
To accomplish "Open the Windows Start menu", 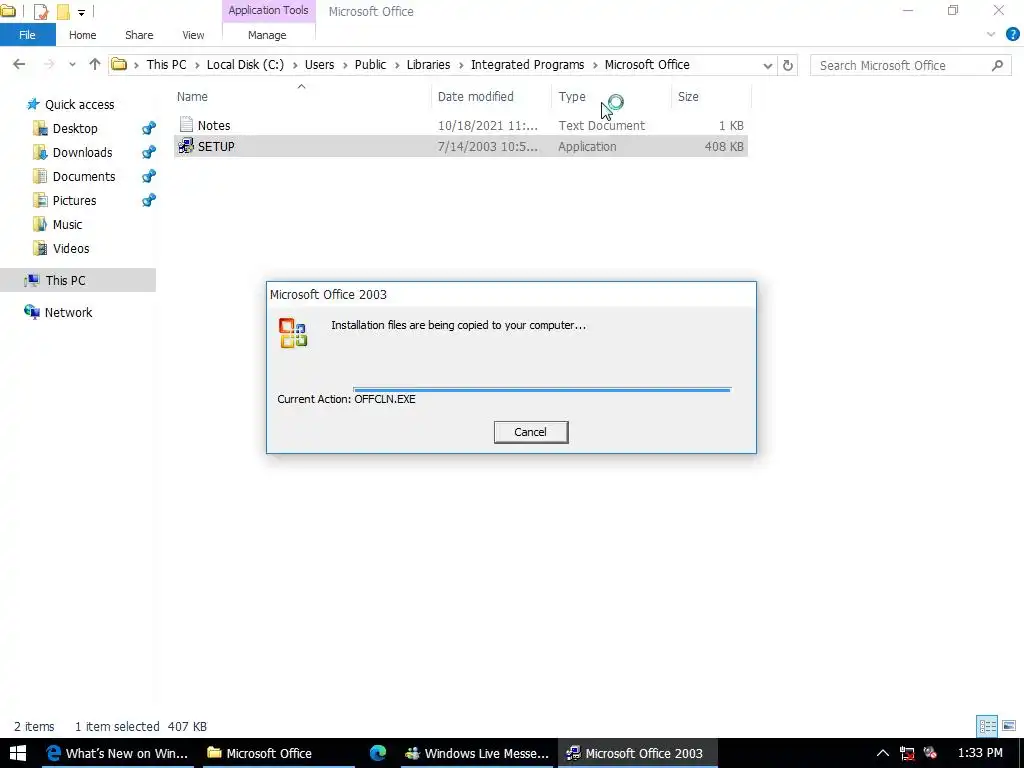I will pyautogui.click(x=18, y=753).
